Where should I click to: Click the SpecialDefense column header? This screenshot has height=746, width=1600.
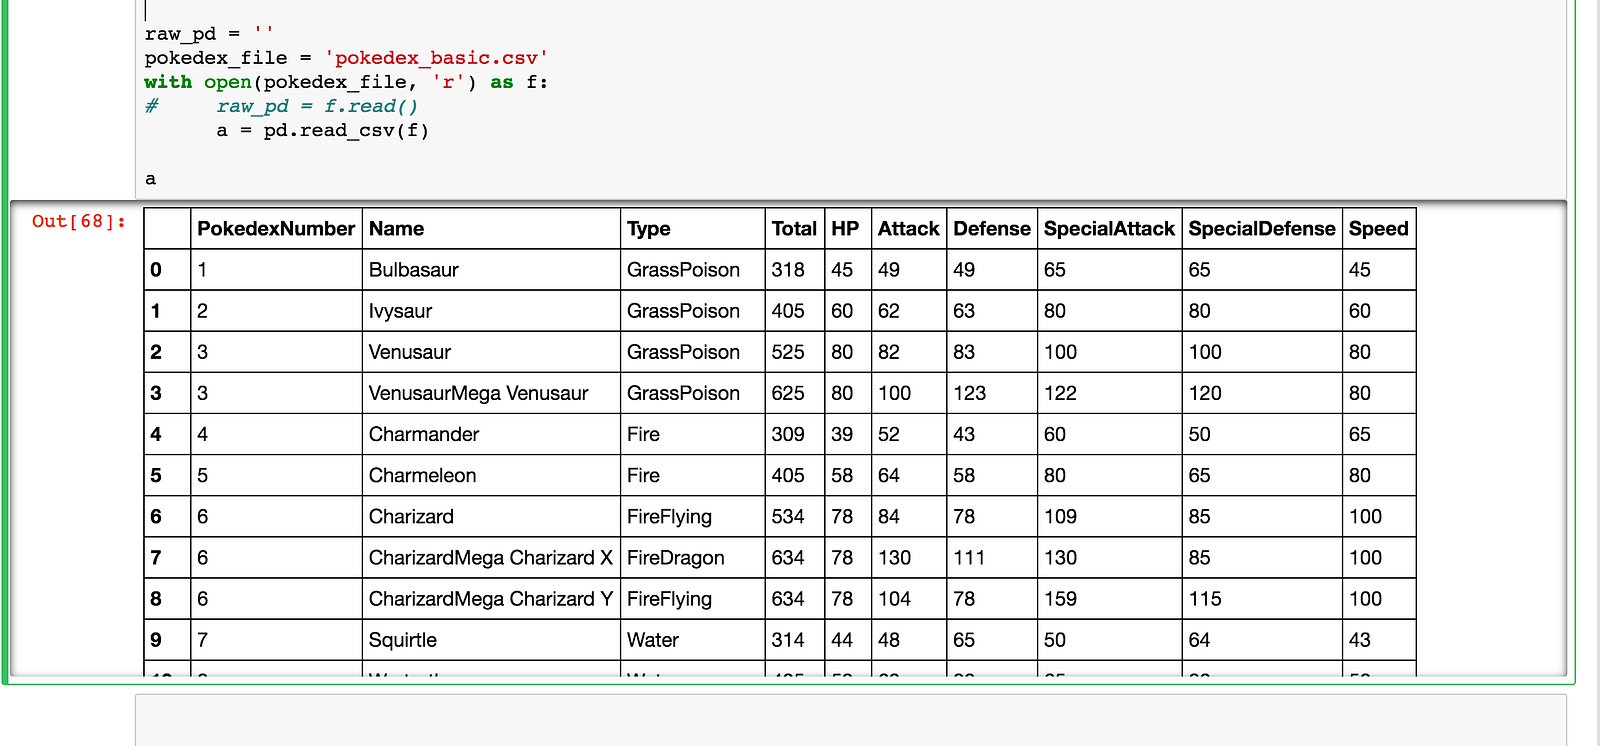coord(1261,229)
